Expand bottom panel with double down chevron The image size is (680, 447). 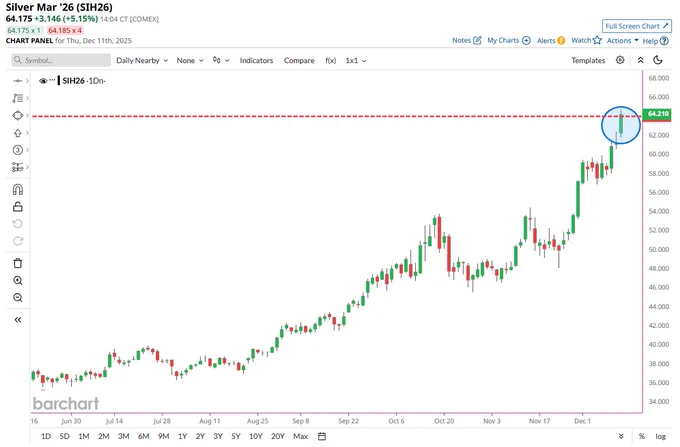tap(621, 436)
